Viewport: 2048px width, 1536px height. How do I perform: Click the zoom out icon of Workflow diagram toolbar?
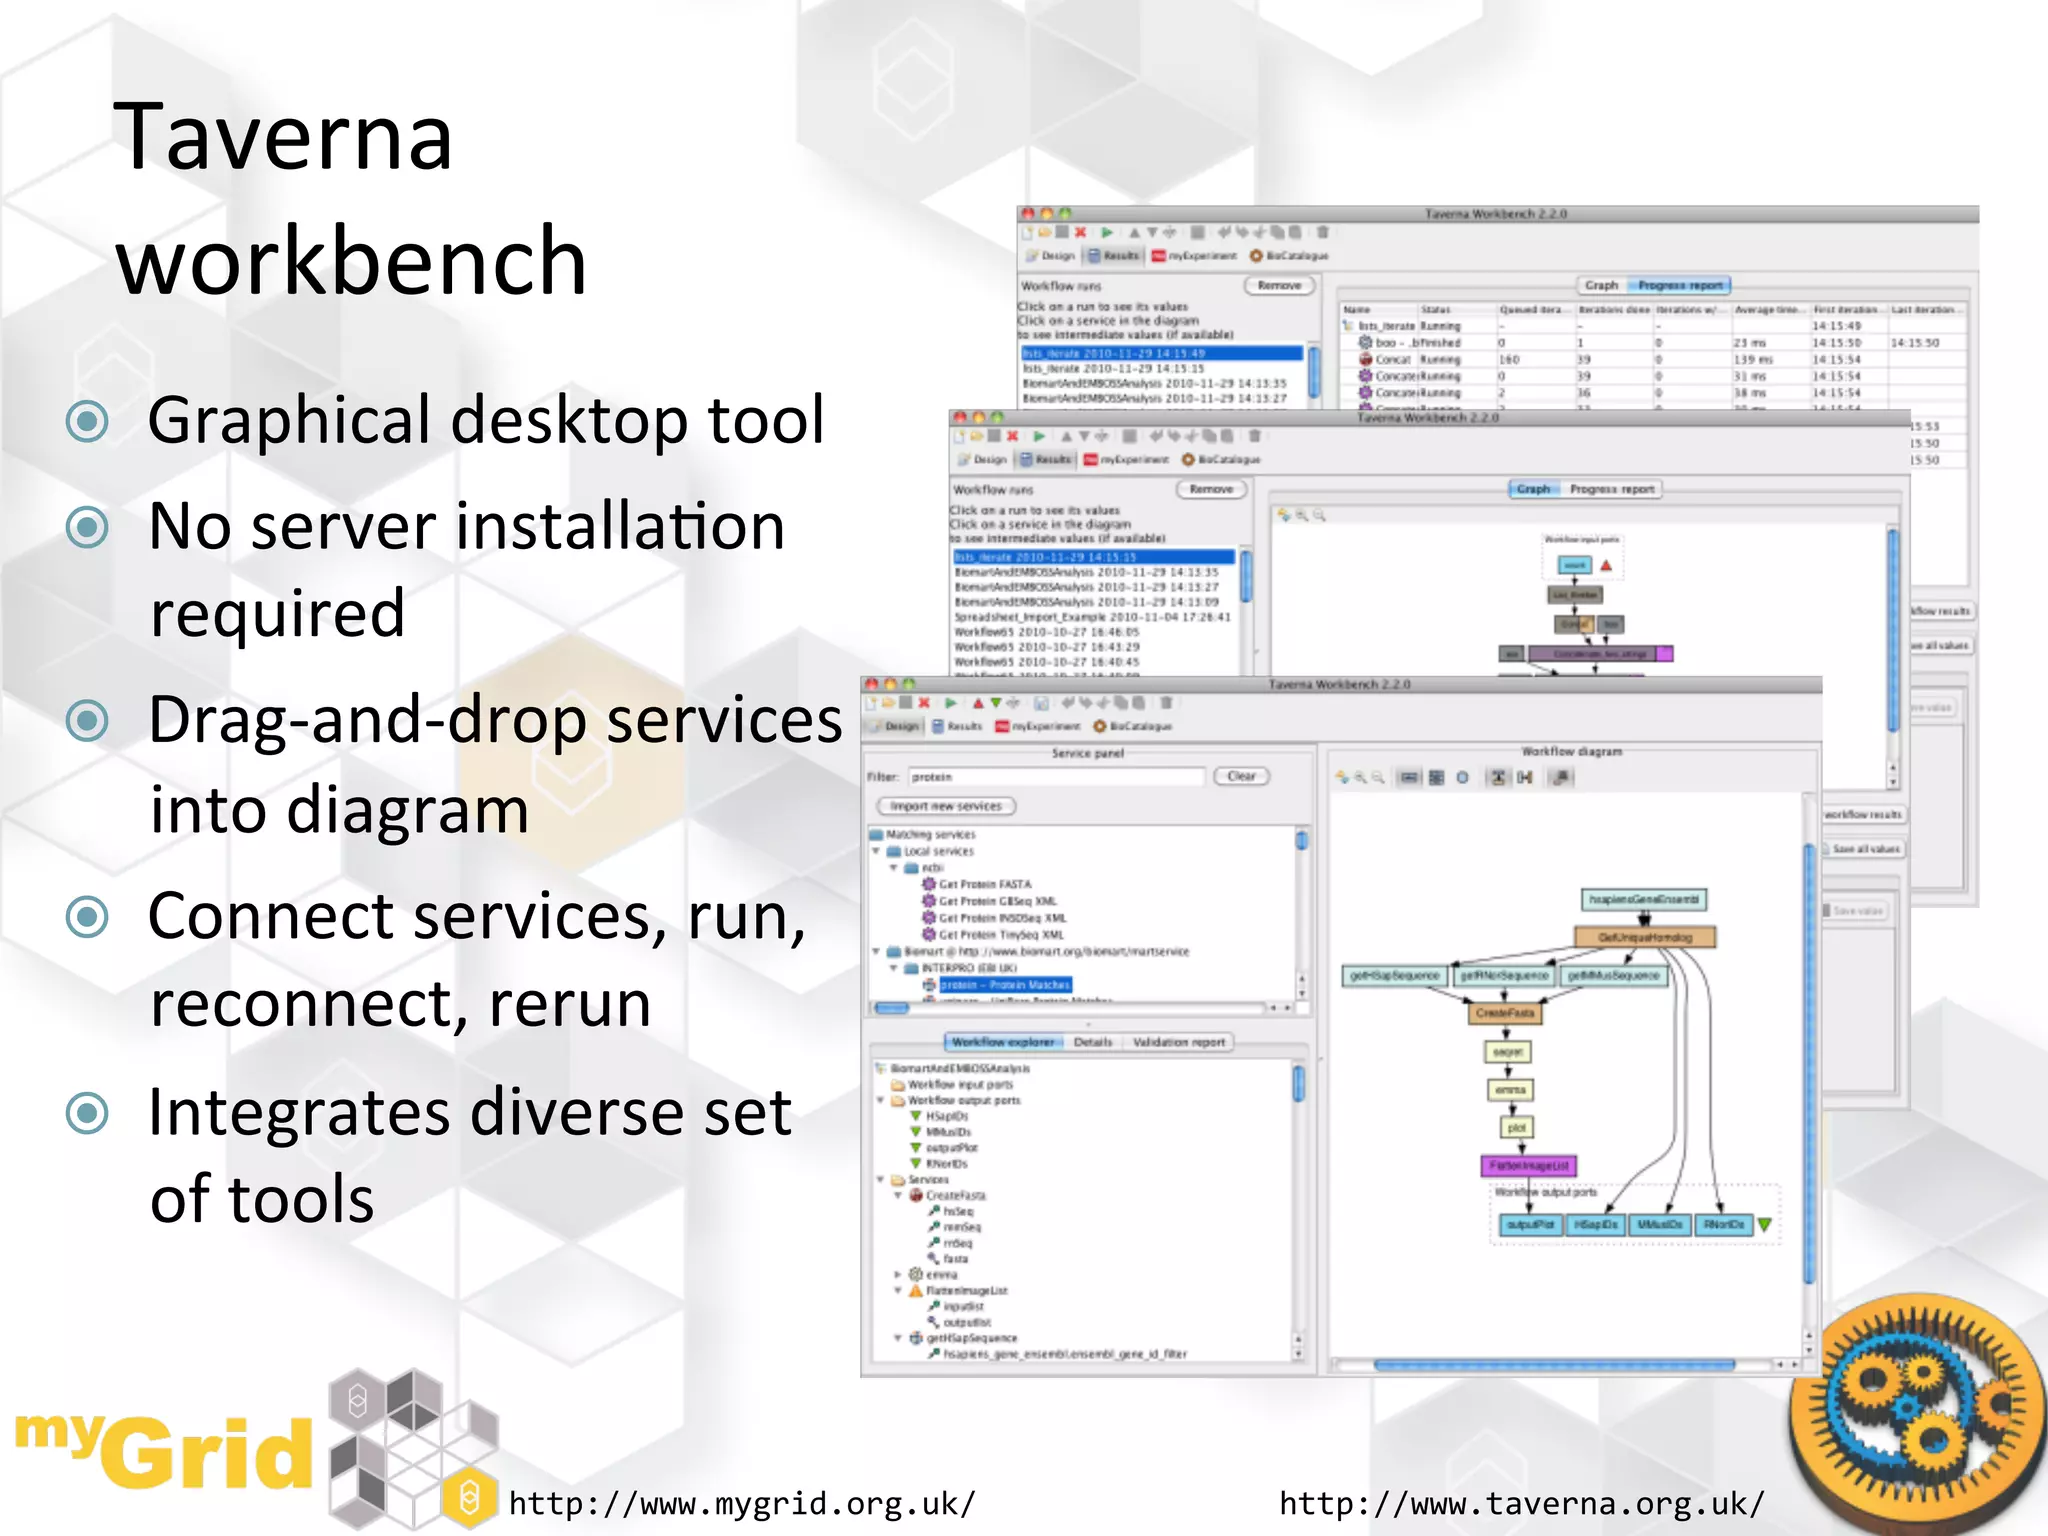point(1378,777)
